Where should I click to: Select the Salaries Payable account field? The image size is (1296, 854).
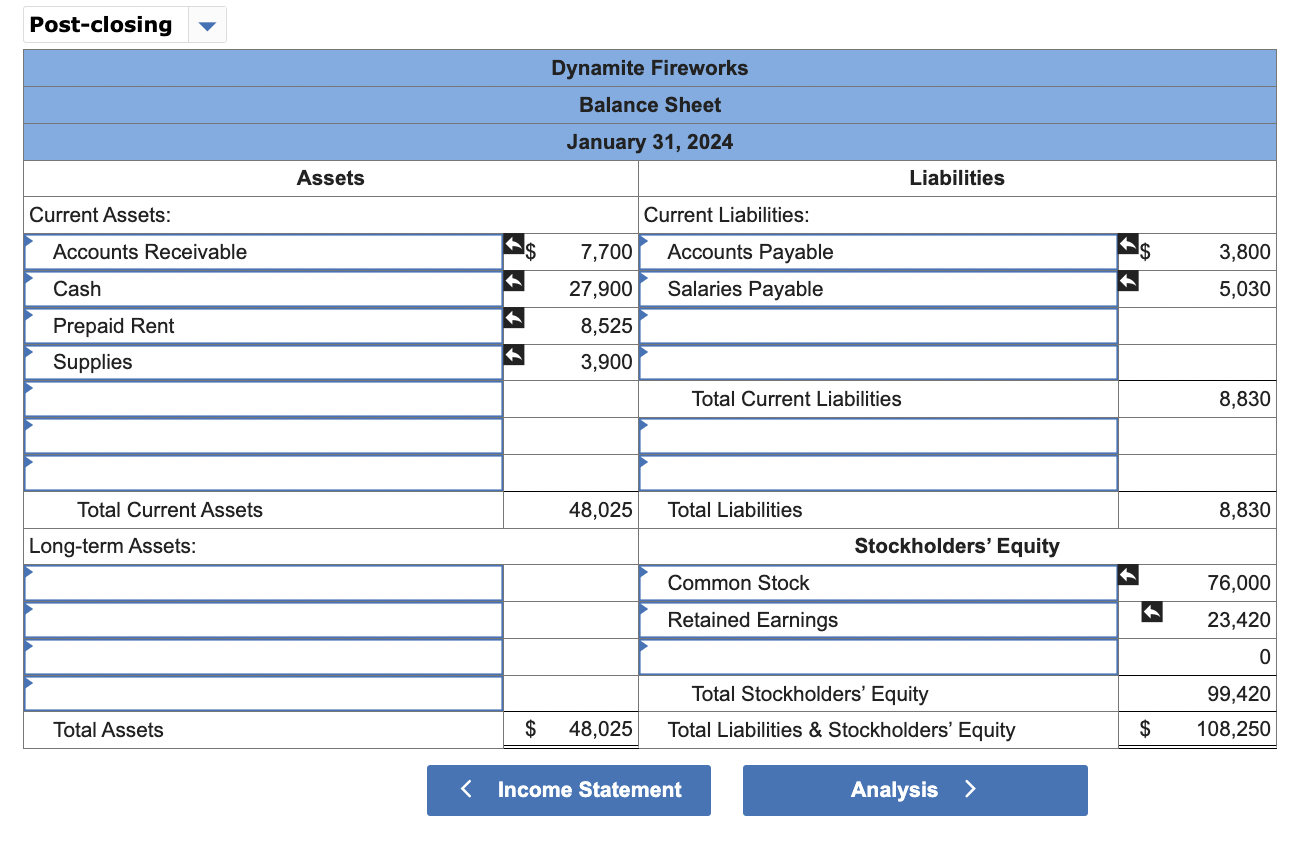878,289
